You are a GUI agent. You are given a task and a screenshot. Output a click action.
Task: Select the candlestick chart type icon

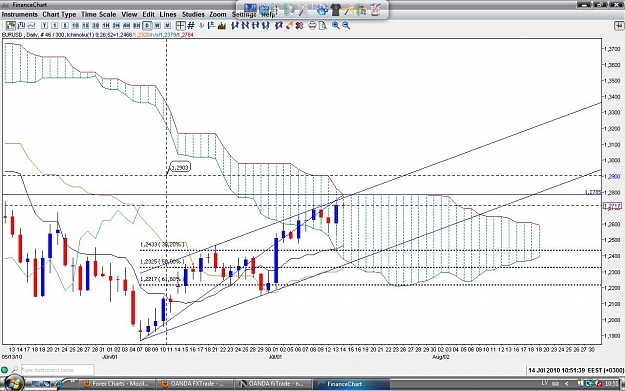click(11, 26)
